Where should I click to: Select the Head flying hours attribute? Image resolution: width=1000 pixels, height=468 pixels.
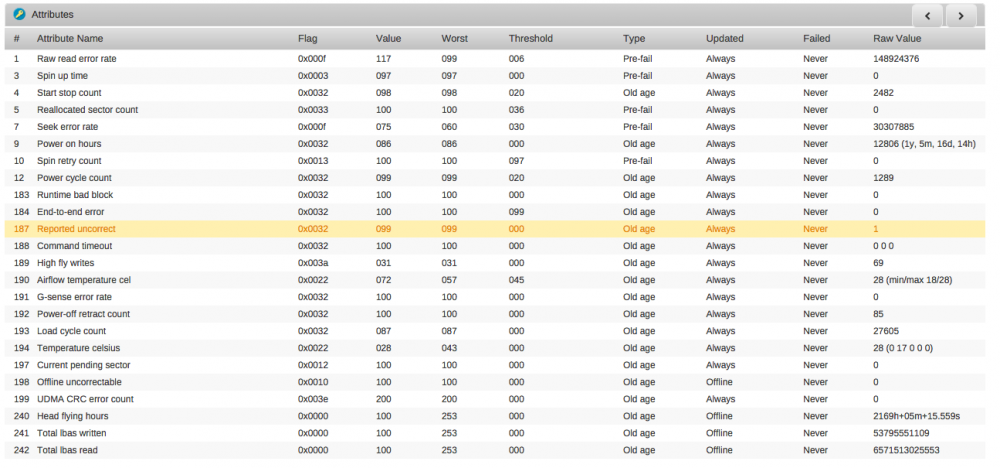(x=73, y=416)
